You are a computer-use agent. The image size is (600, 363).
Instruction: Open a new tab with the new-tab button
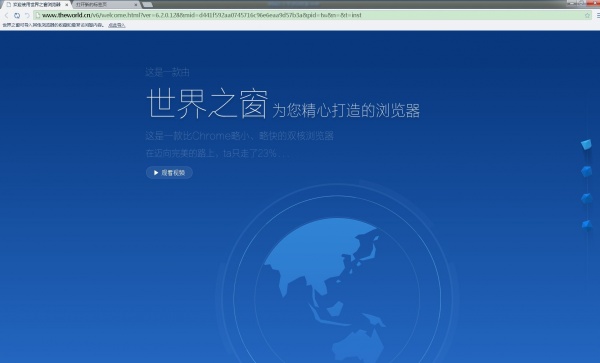(147, 5)
